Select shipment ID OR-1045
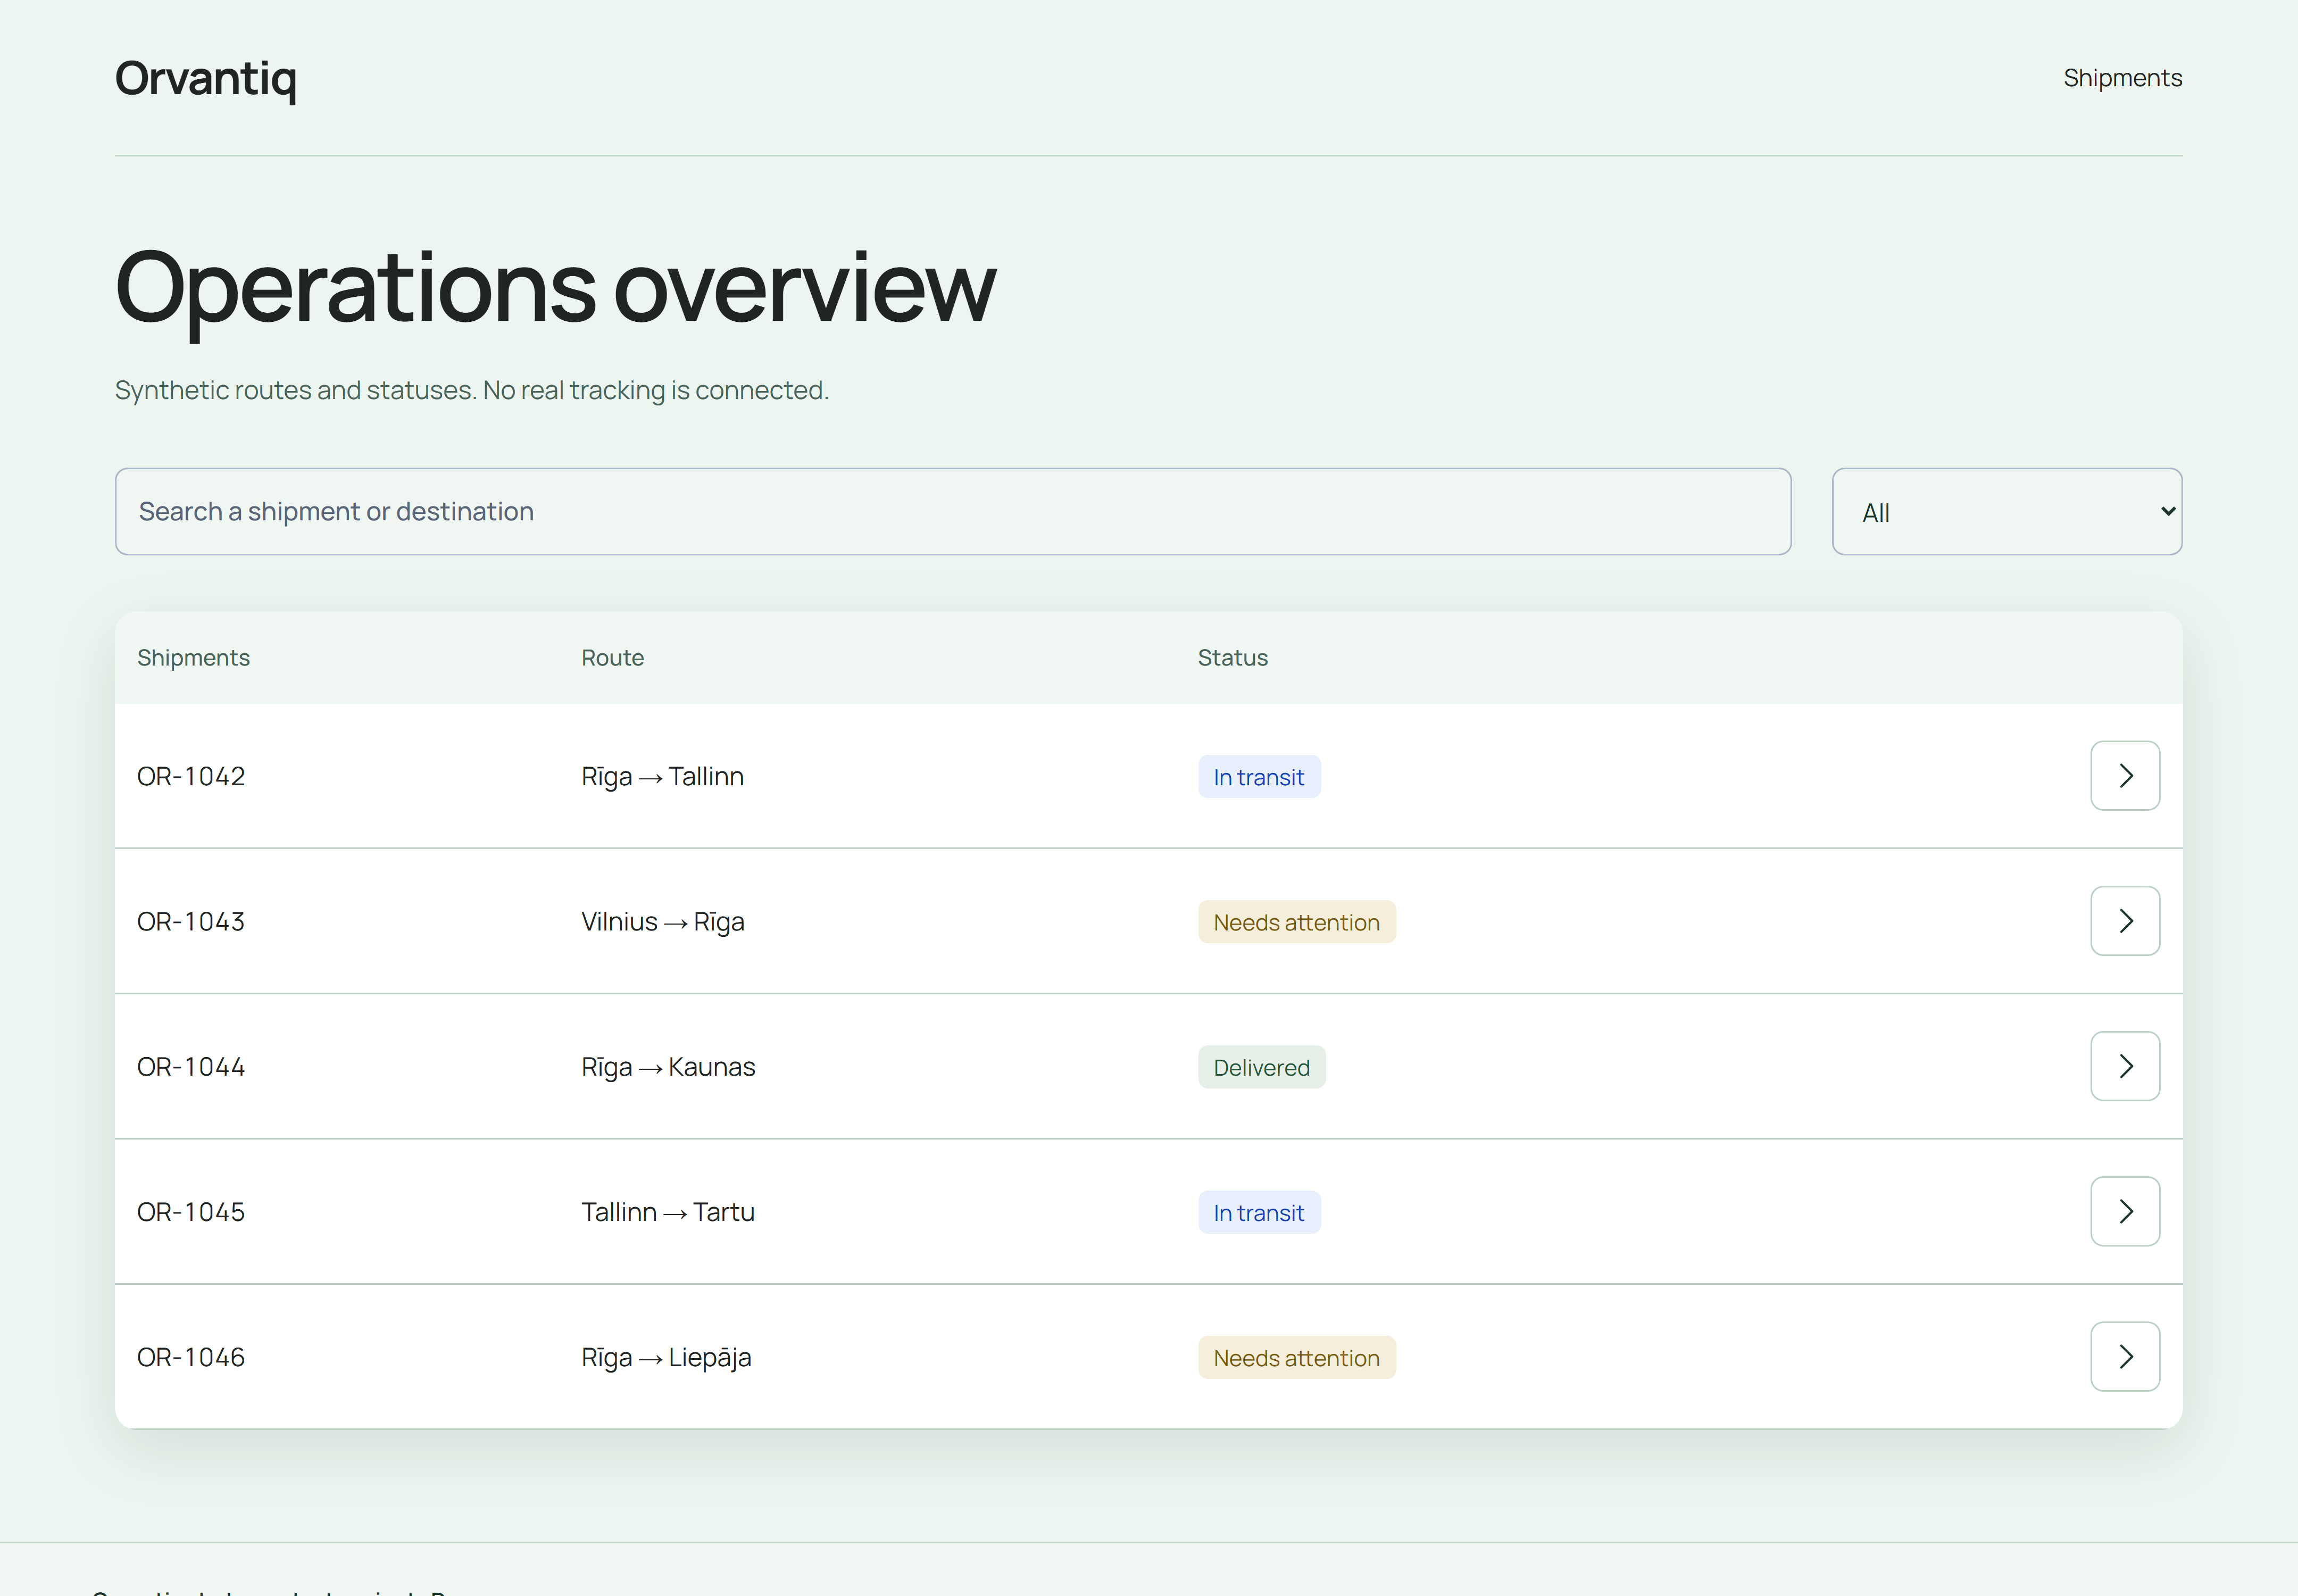The image size is (2298, 1596). point(191,1212)
